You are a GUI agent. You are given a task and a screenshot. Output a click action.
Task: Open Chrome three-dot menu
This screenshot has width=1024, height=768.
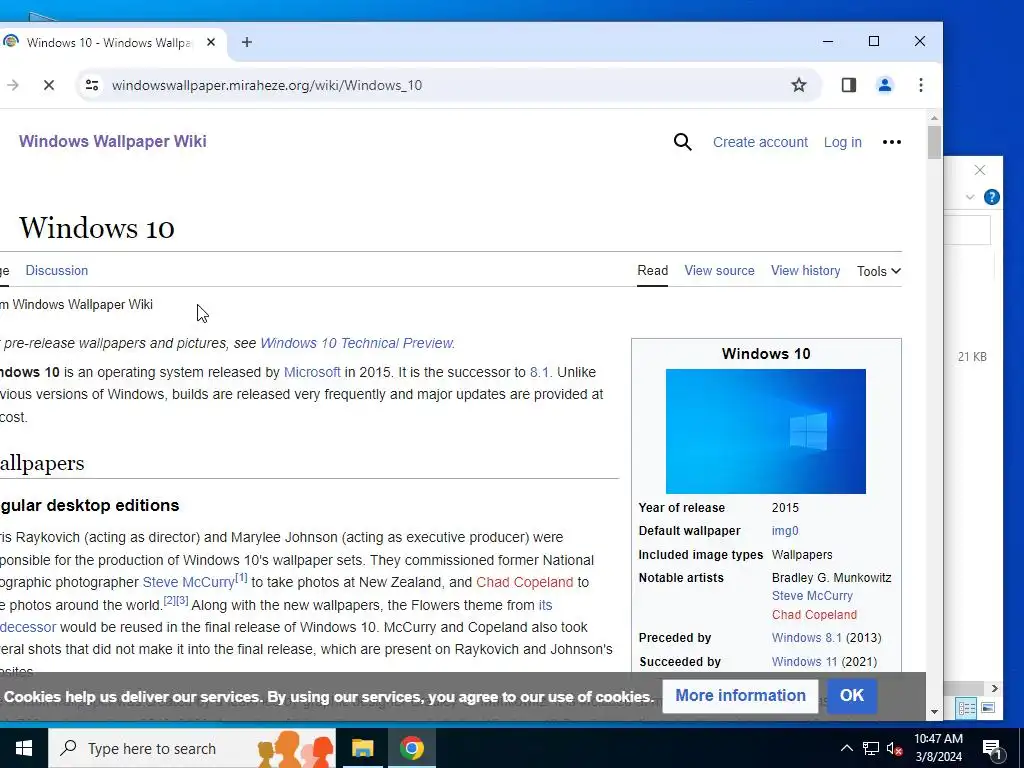click(921, 85)
